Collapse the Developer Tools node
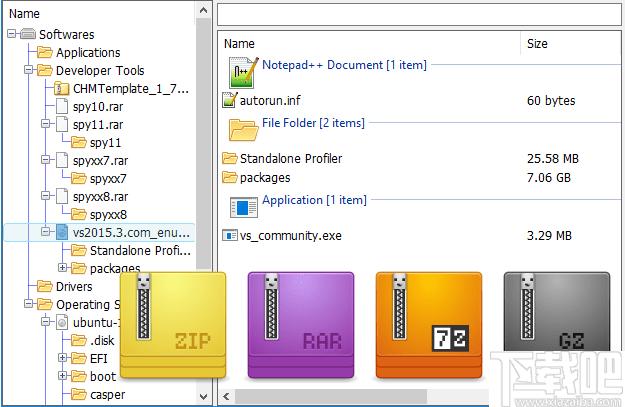 28,70
